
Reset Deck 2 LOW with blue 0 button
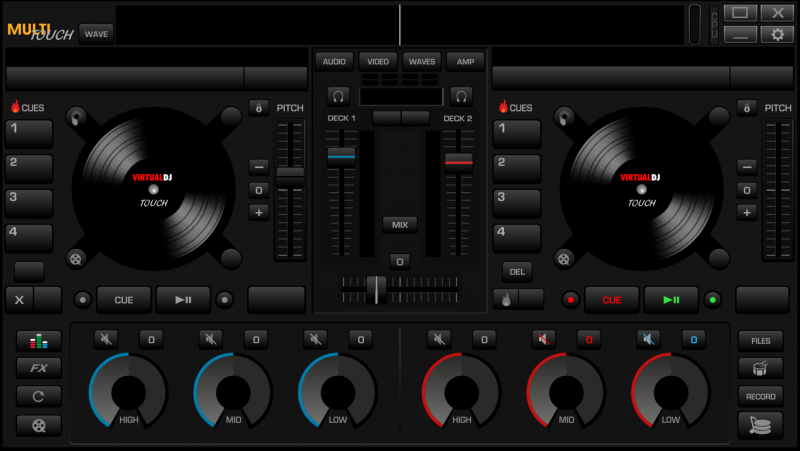[x=693, y=339]
